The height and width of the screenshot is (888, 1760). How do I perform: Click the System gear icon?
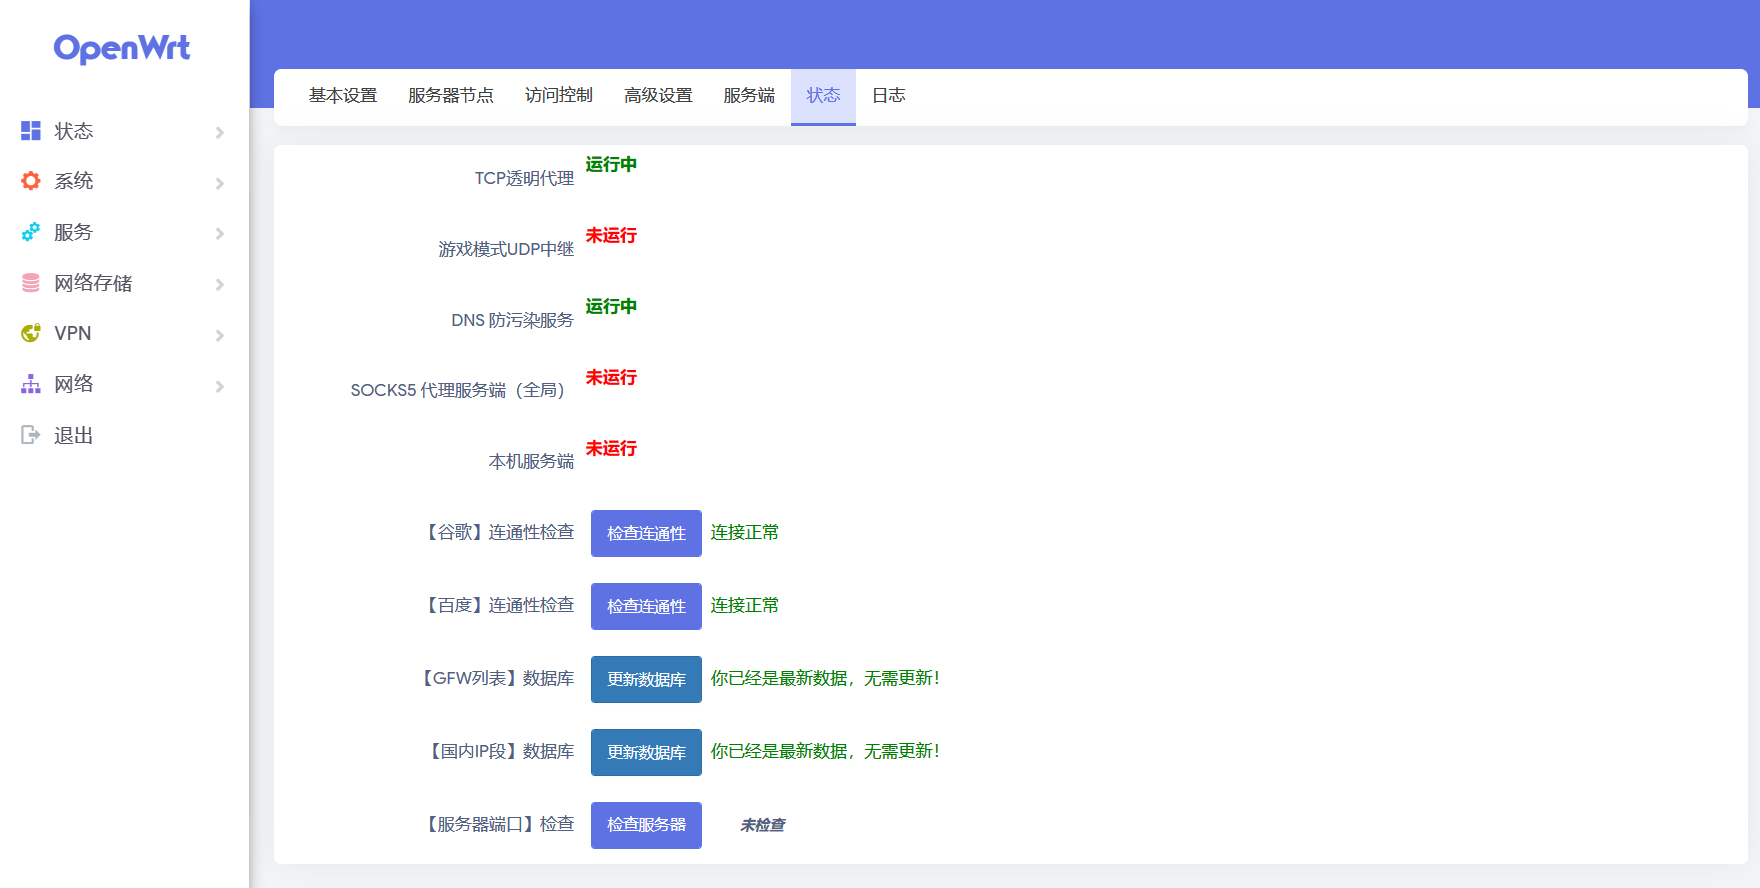[x=31, y=181]
